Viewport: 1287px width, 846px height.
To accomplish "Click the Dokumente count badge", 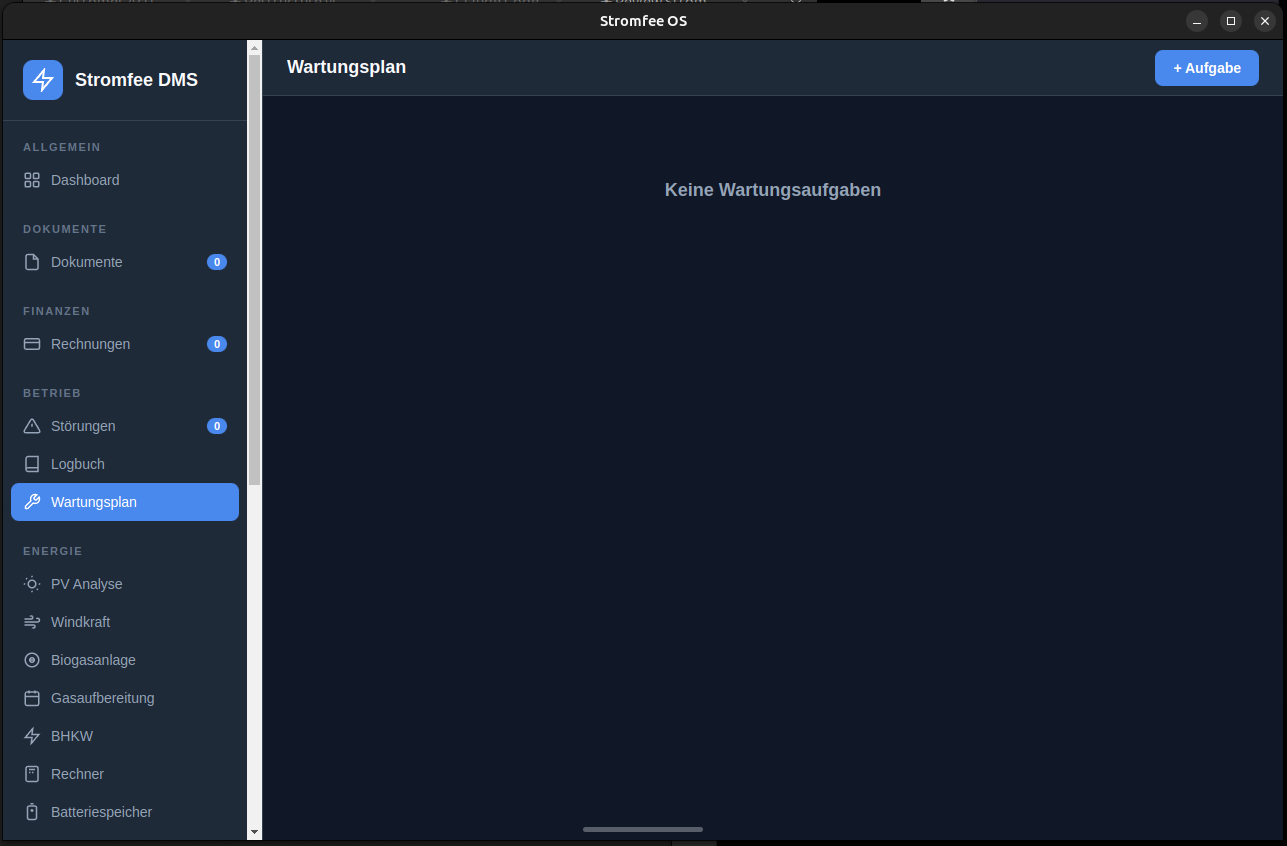I will click(216, 262).
